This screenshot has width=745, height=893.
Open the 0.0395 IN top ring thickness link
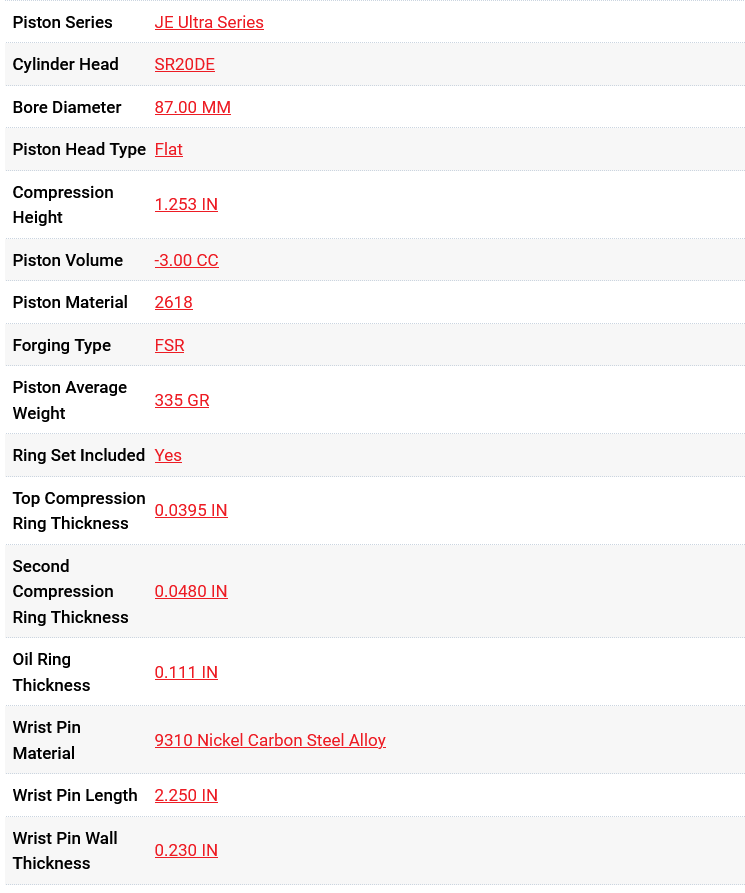pyautogui.click(x=191, y=510)
